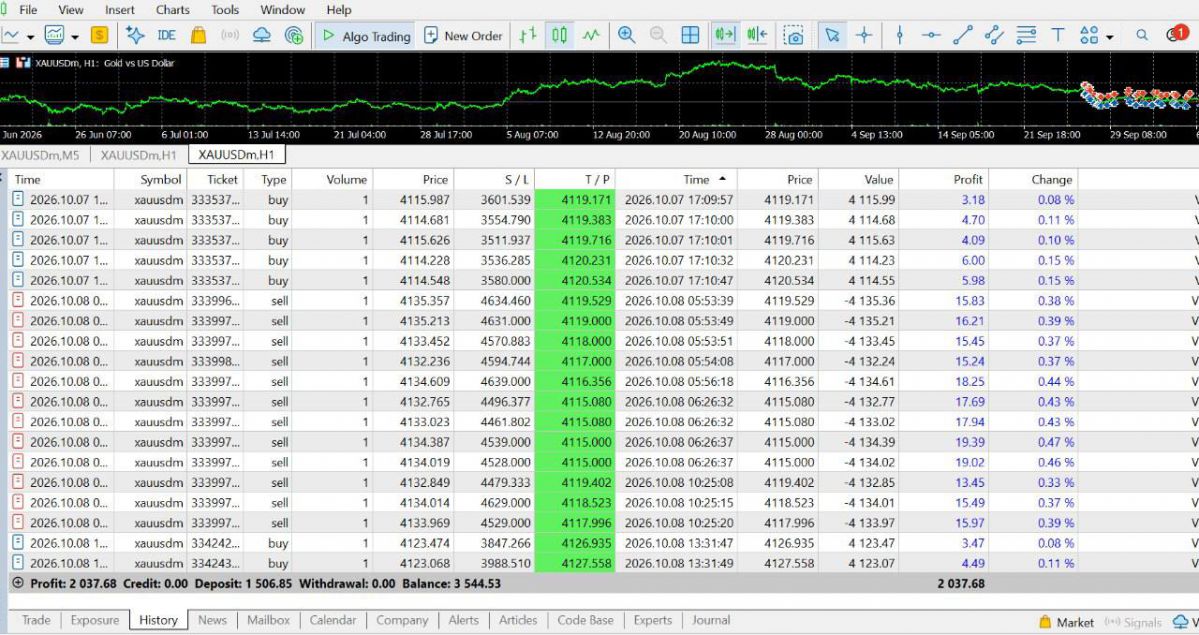
Task: Switch chart to line chart mode
Action: click(x=591, y=35)
